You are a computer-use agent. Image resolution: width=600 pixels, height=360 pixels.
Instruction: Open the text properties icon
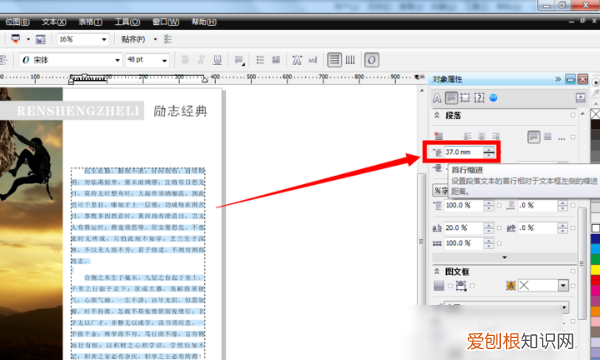tap(297, 60)
